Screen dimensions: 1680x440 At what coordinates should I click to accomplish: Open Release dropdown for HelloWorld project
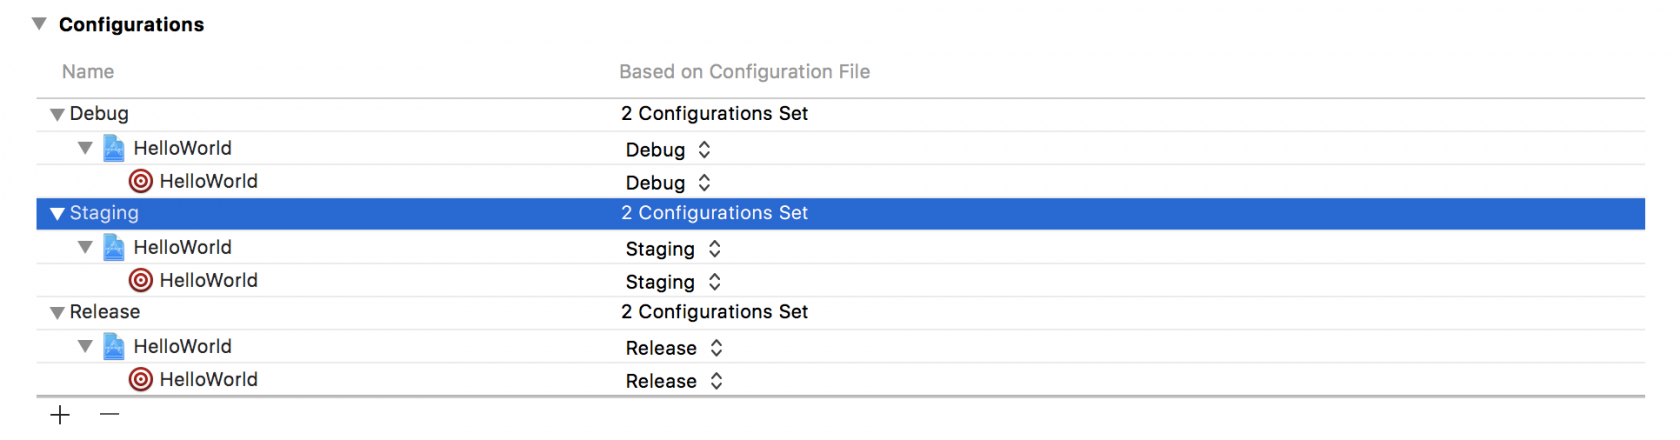tap(674, 348)
